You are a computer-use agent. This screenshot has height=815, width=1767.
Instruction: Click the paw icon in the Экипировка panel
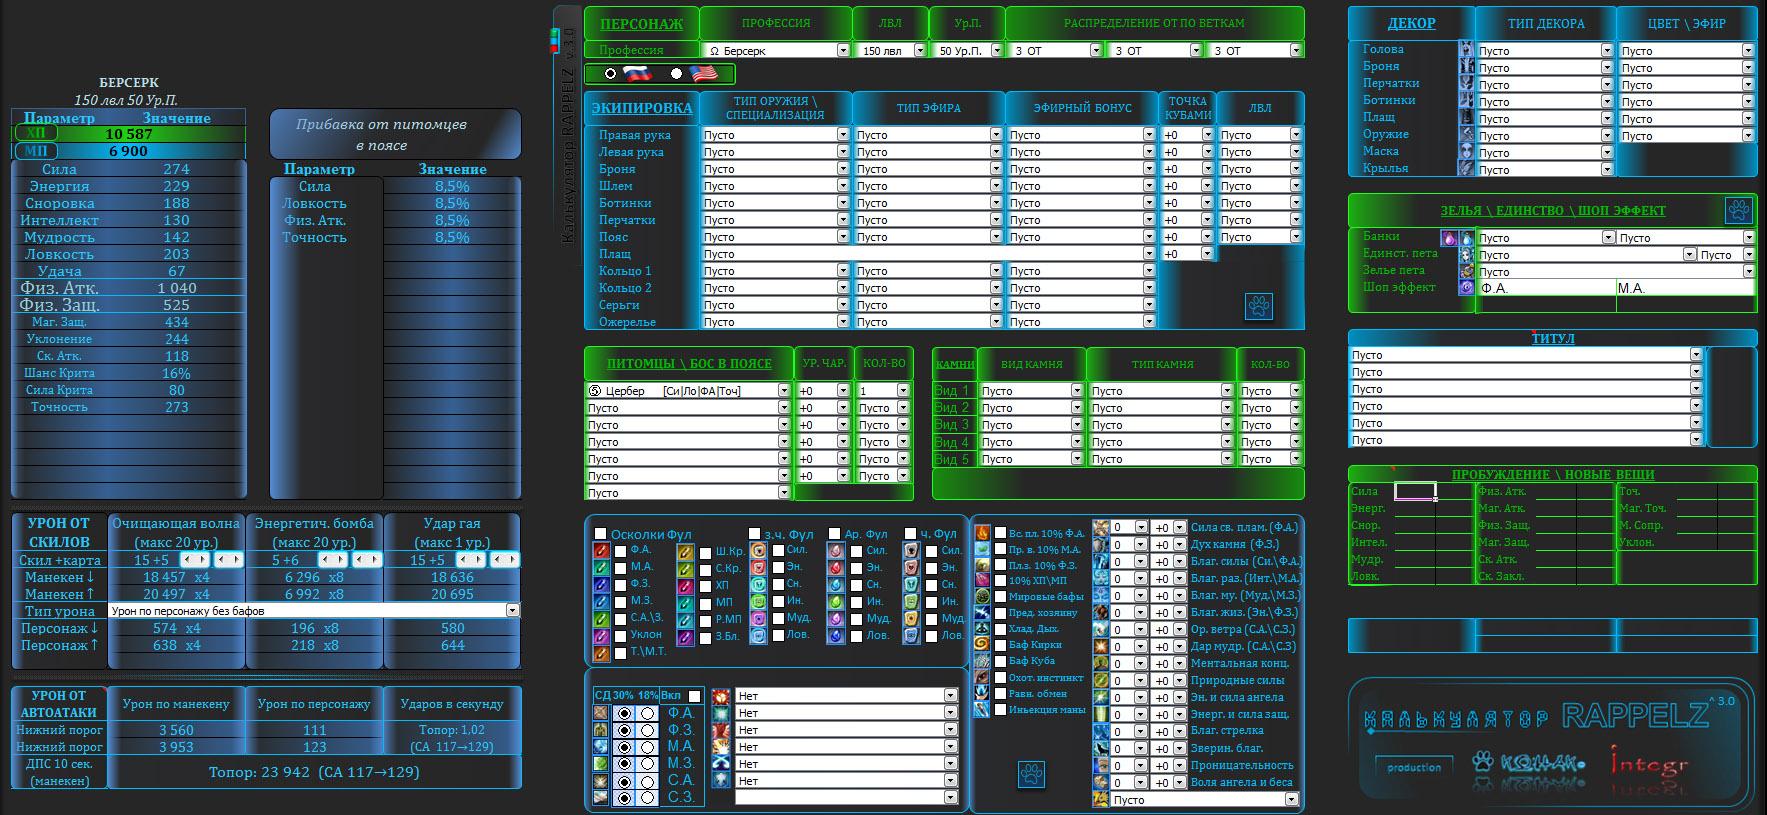pos(1259,306)
